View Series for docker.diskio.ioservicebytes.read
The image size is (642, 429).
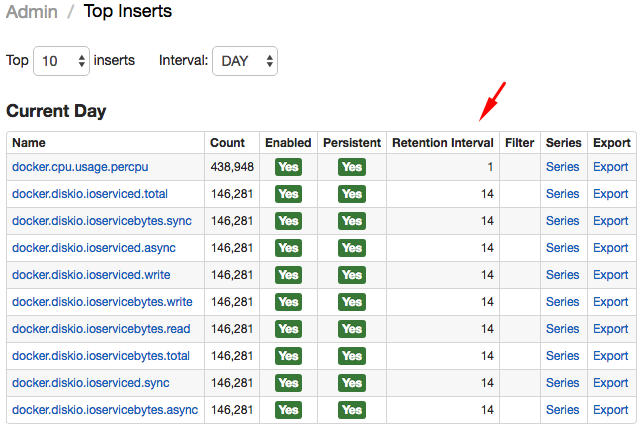(563, 329)
